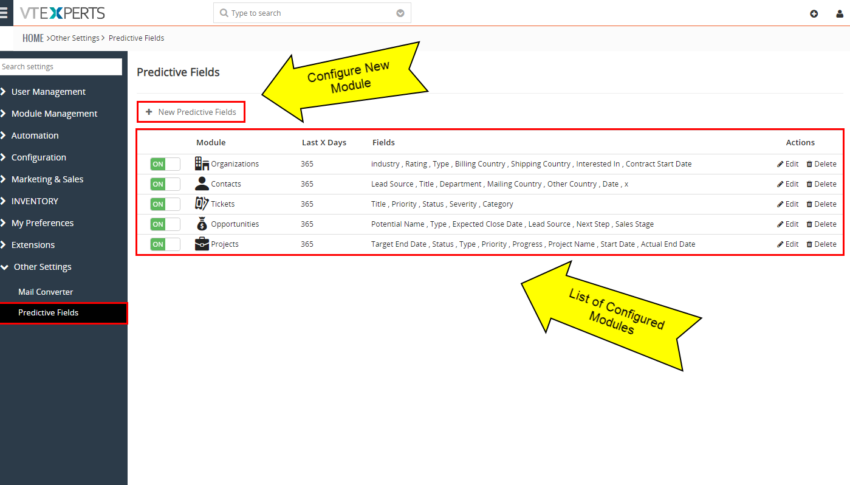Delete the Contacts configuration
Viewport: 850px width, 485px height.
[x=821, y=184]
